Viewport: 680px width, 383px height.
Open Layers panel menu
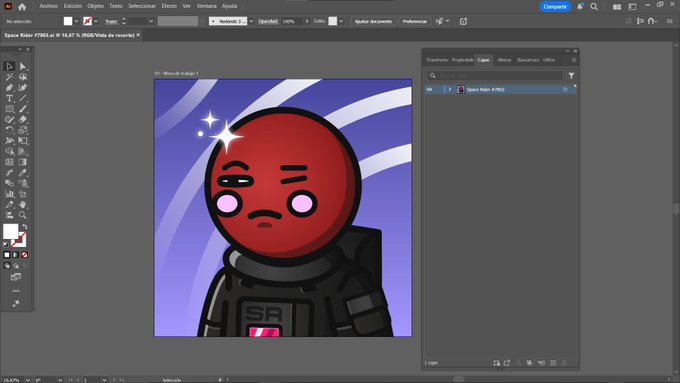[573, 60]
